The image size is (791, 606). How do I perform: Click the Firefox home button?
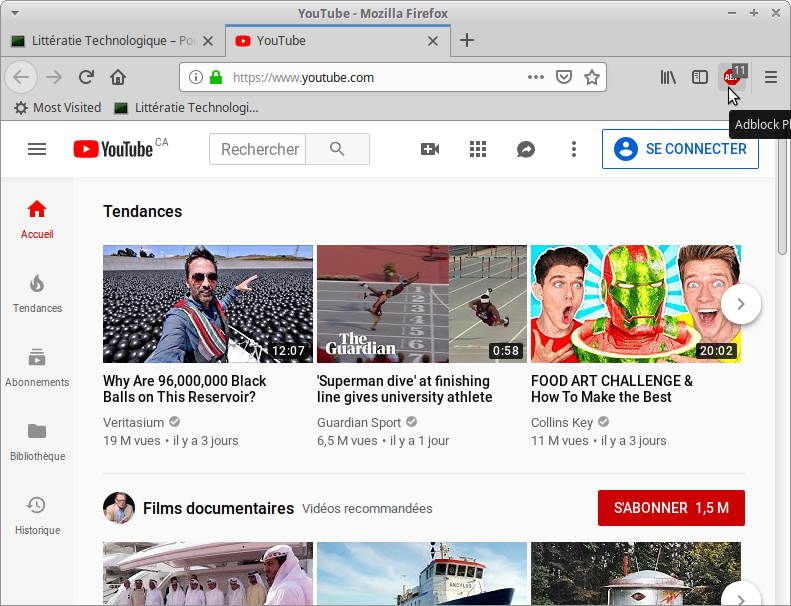(x=118, y=77)
